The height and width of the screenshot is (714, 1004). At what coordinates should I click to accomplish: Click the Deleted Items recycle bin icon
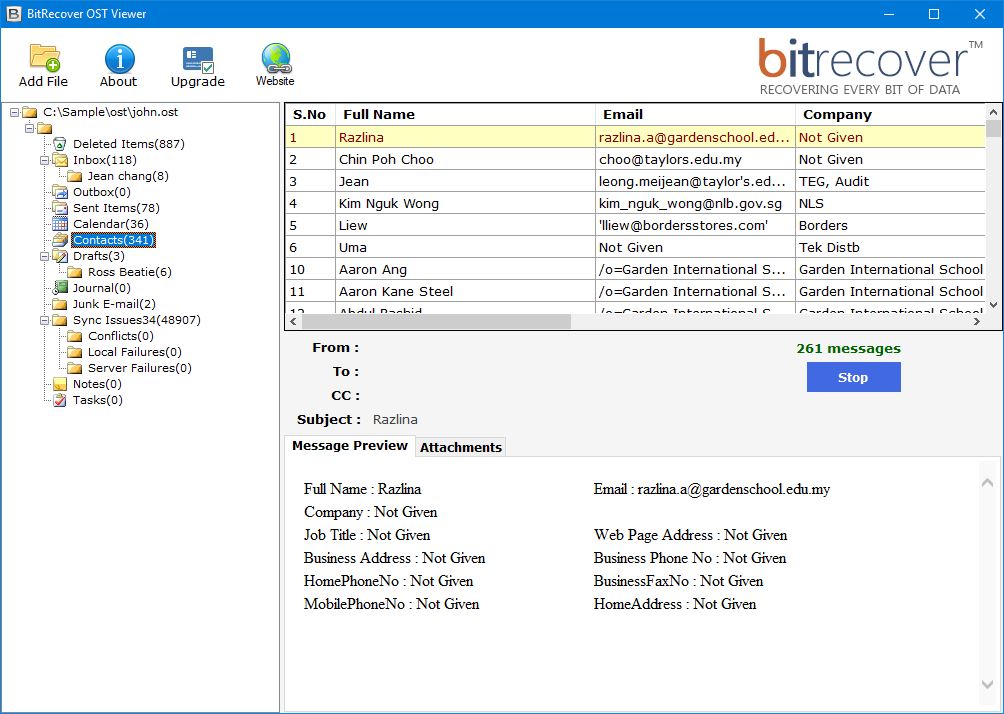point(60,143)
